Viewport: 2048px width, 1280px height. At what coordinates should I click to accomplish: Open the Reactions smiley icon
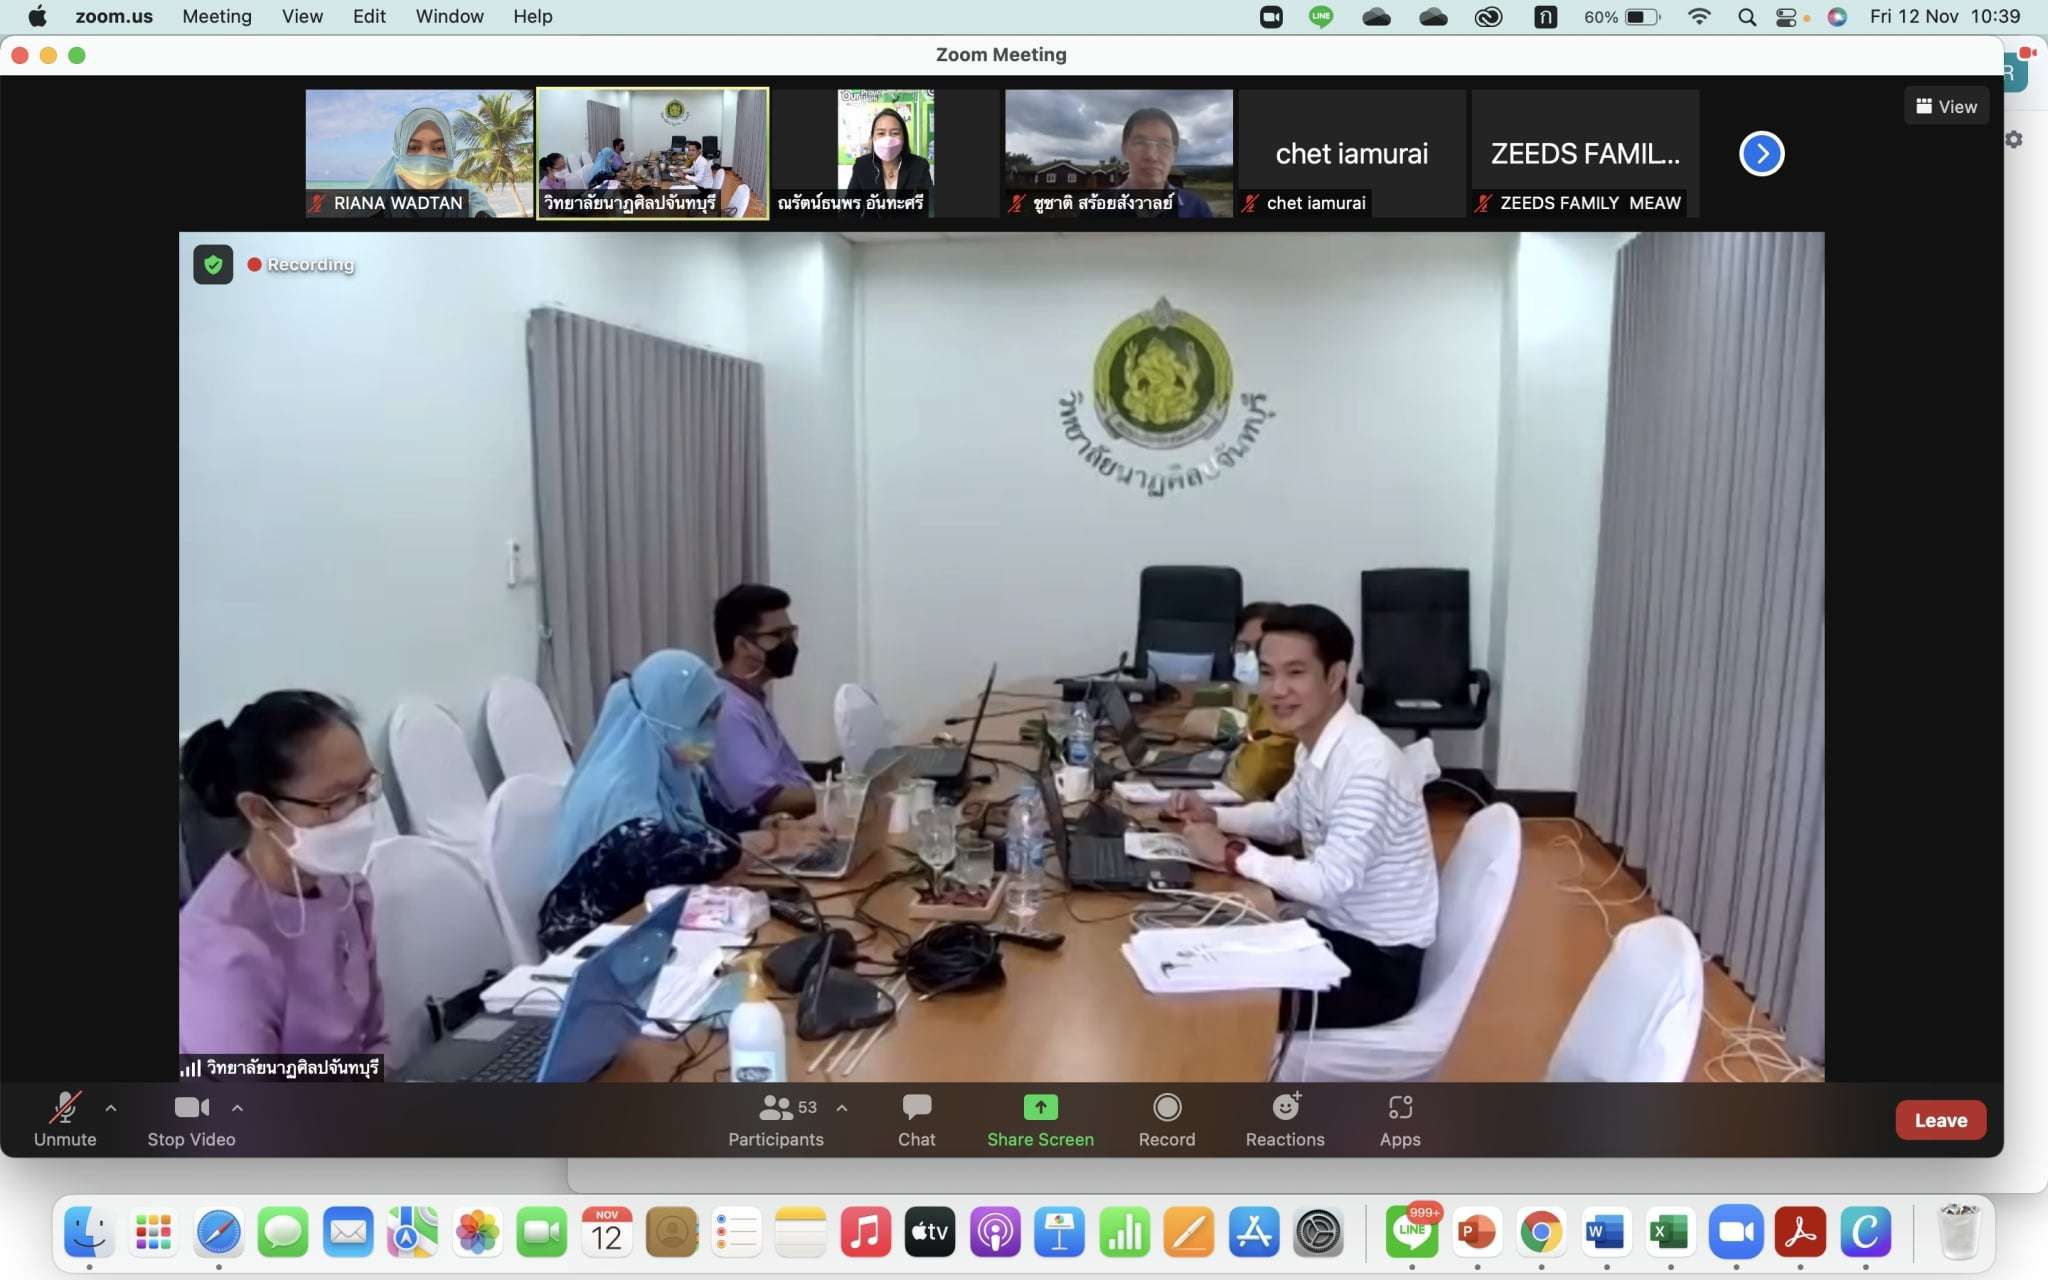pos(1285,1108)
